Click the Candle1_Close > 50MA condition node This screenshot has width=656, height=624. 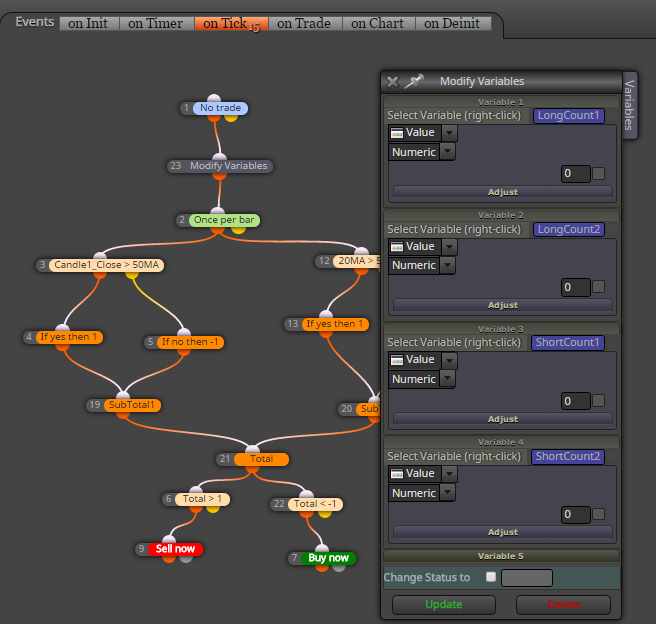coord(106,265)
